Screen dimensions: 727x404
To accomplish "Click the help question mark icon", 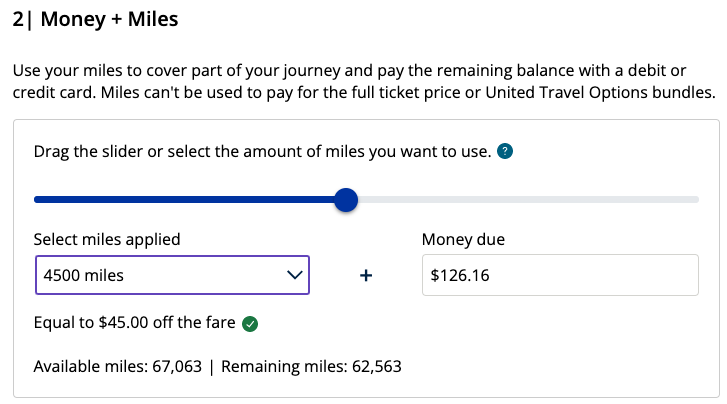I will [x=505, y=152].
